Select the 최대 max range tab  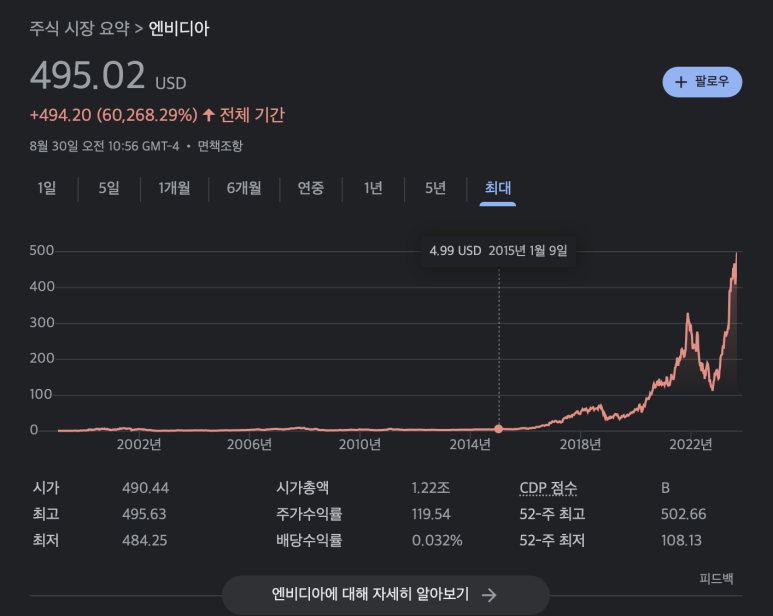coord(498,188)
